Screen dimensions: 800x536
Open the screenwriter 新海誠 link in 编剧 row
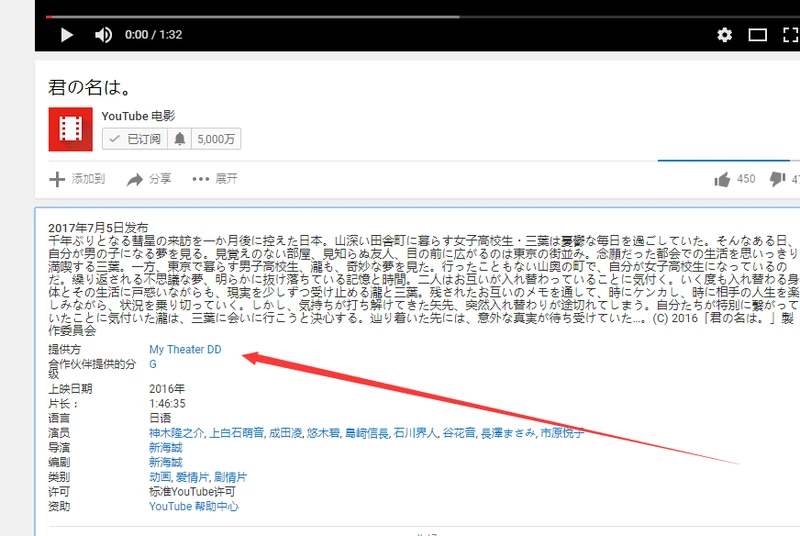[165, 463]
